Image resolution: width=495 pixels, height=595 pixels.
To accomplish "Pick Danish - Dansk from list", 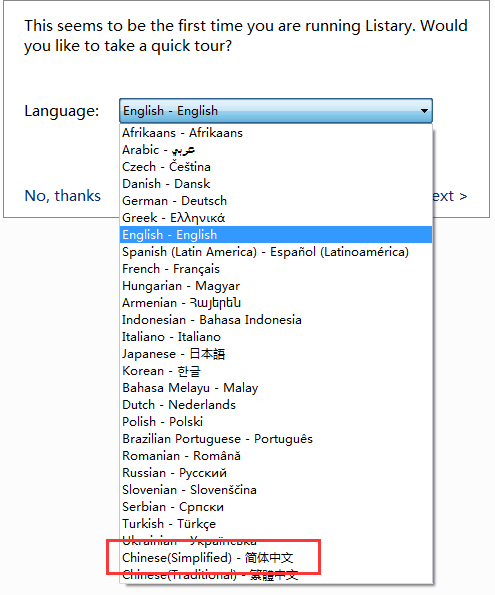I will click(276, 184).
